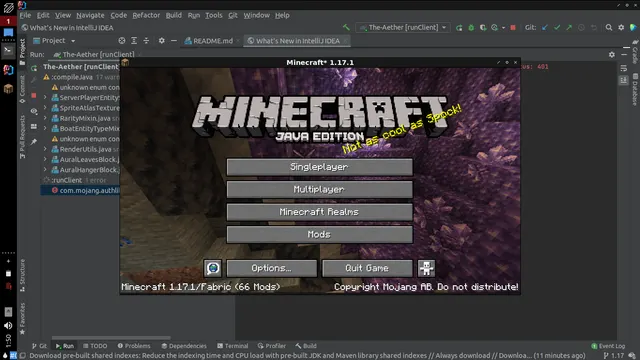The image size is (640, 360).
Task: Stop the run with red square in top toolbar
Action: [x=513, y=27]
